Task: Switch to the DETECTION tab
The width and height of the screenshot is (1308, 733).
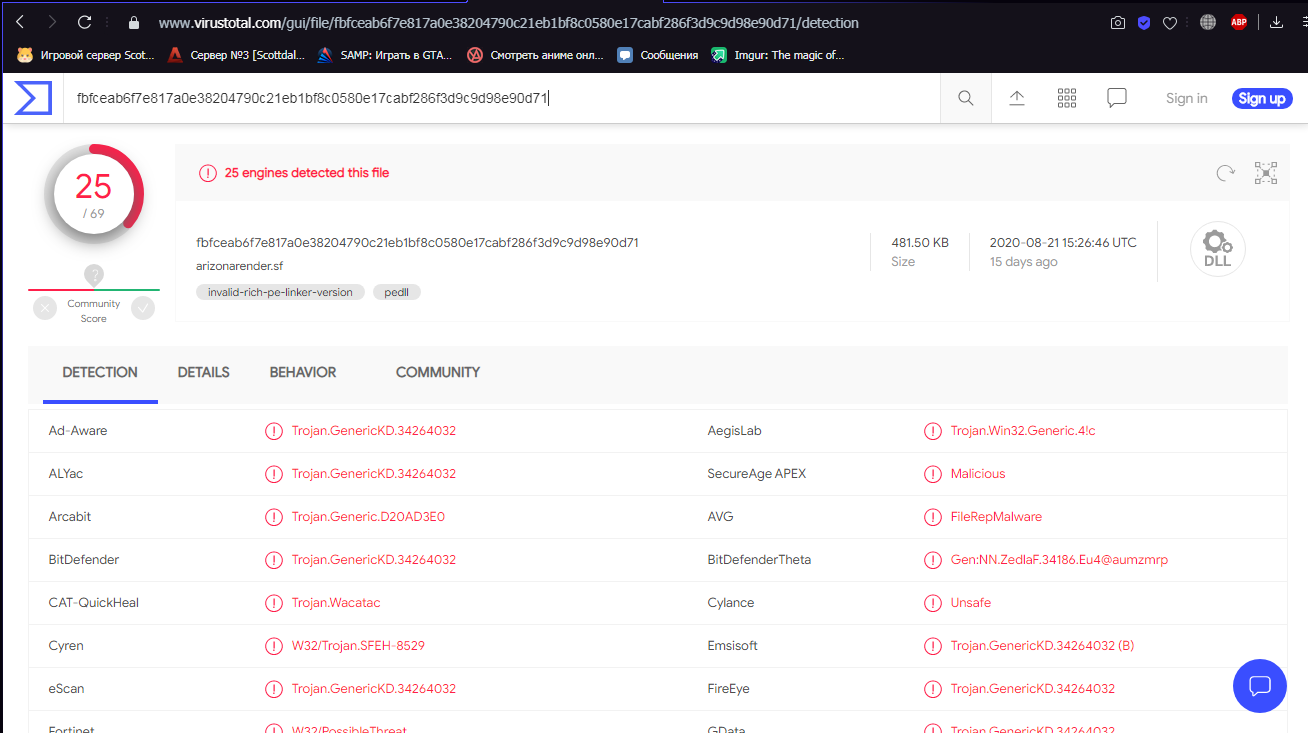Action: coord(100,372)
